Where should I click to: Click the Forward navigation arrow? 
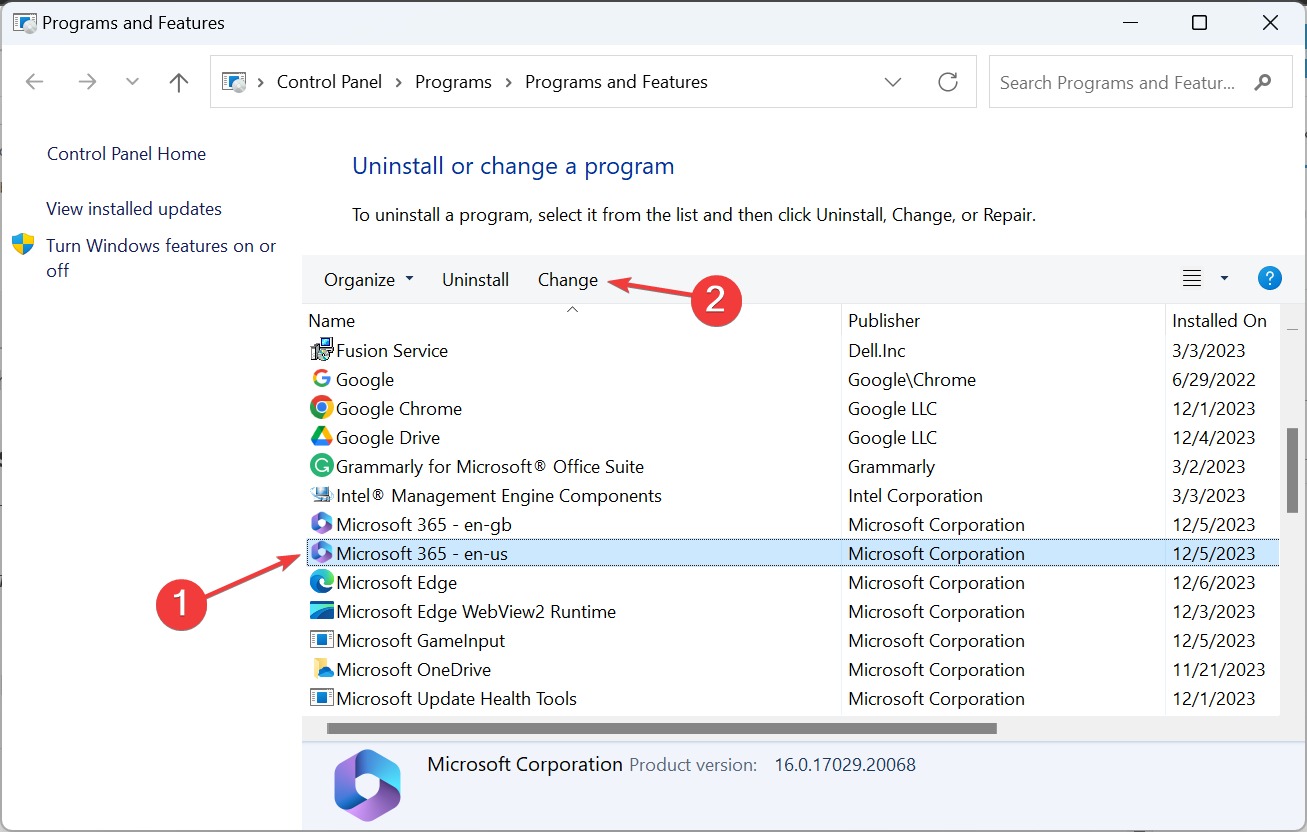(x=87, y=82)
